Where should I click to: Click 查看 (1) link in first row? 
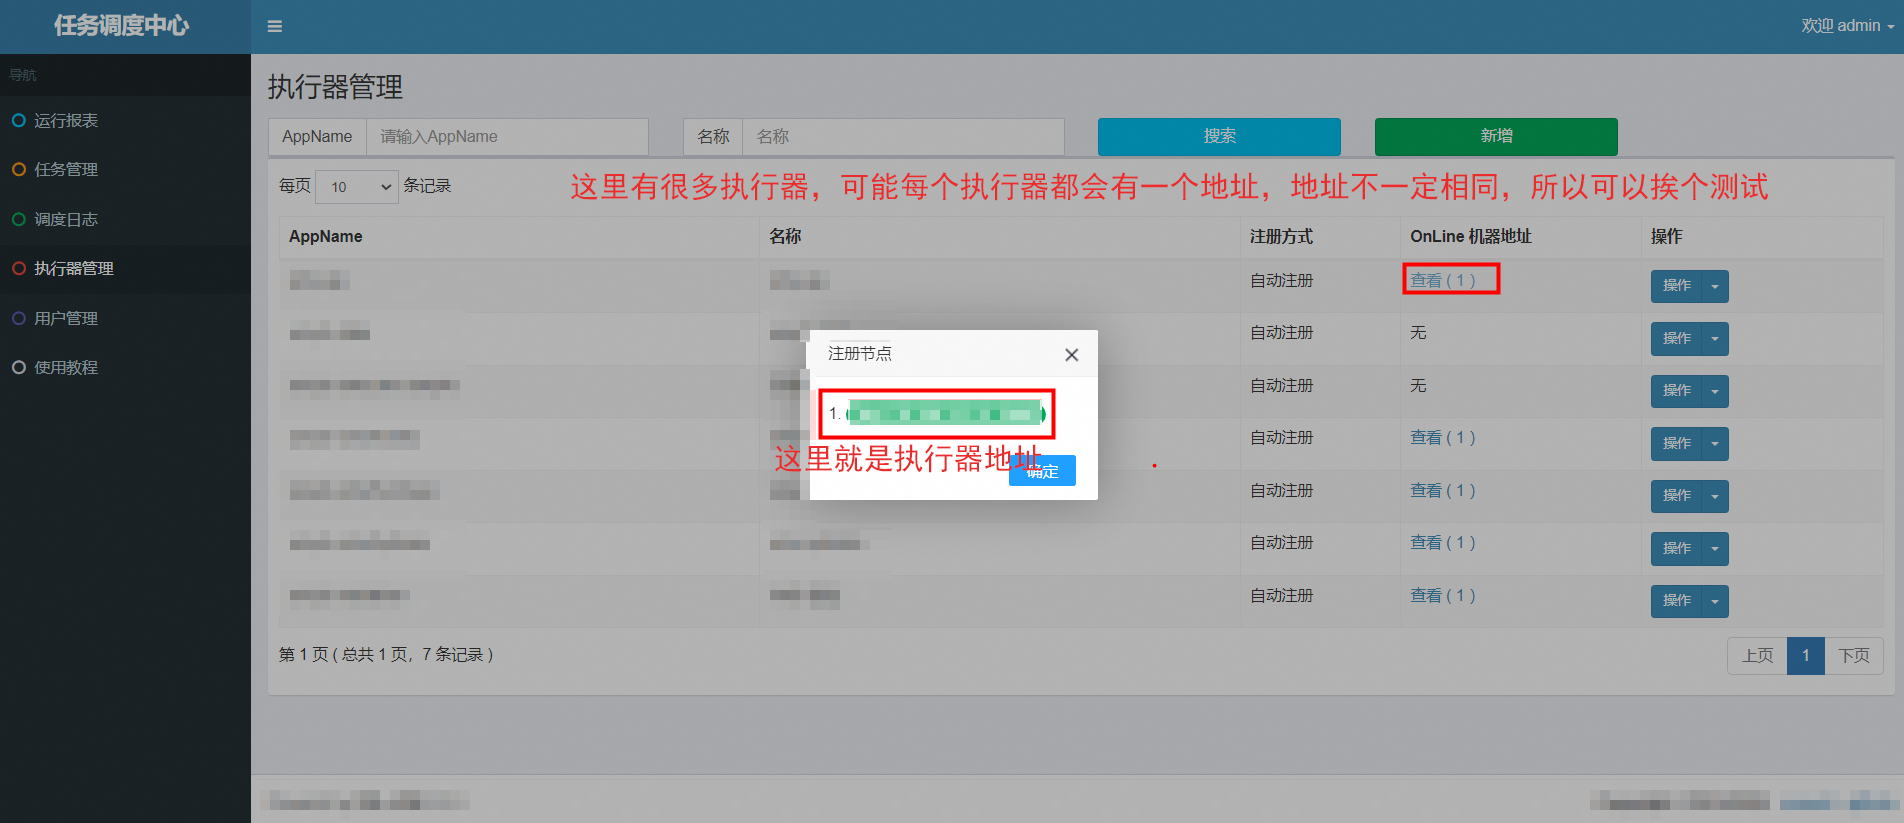click(1442, 281)
